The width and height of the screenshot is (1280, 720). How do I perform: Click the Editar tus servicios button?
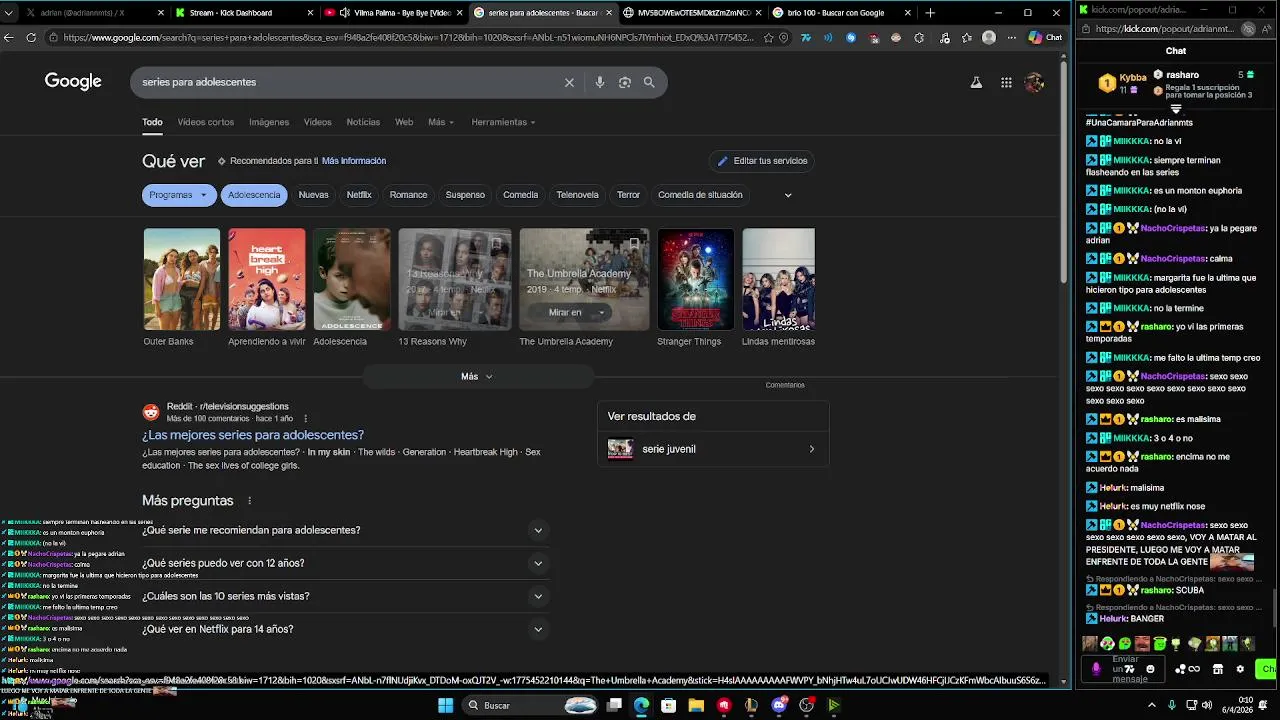(x=761, y=161)
